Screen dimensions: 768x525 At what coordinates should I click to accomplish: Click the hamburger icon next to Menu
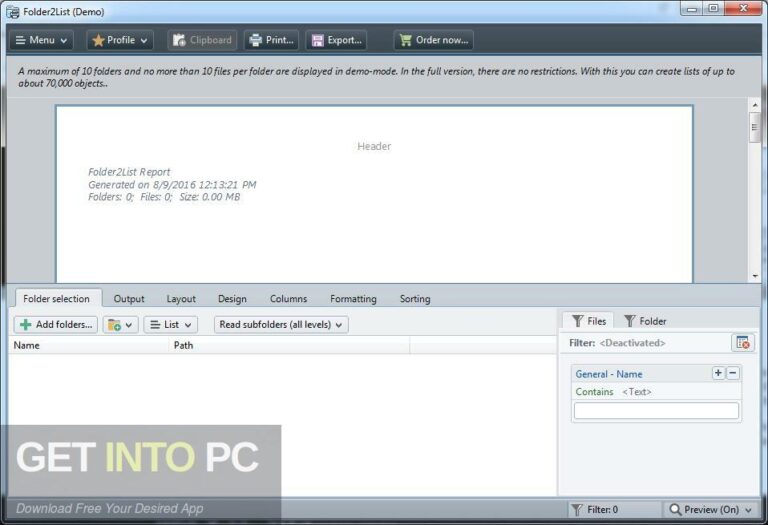tap(20, 40)
